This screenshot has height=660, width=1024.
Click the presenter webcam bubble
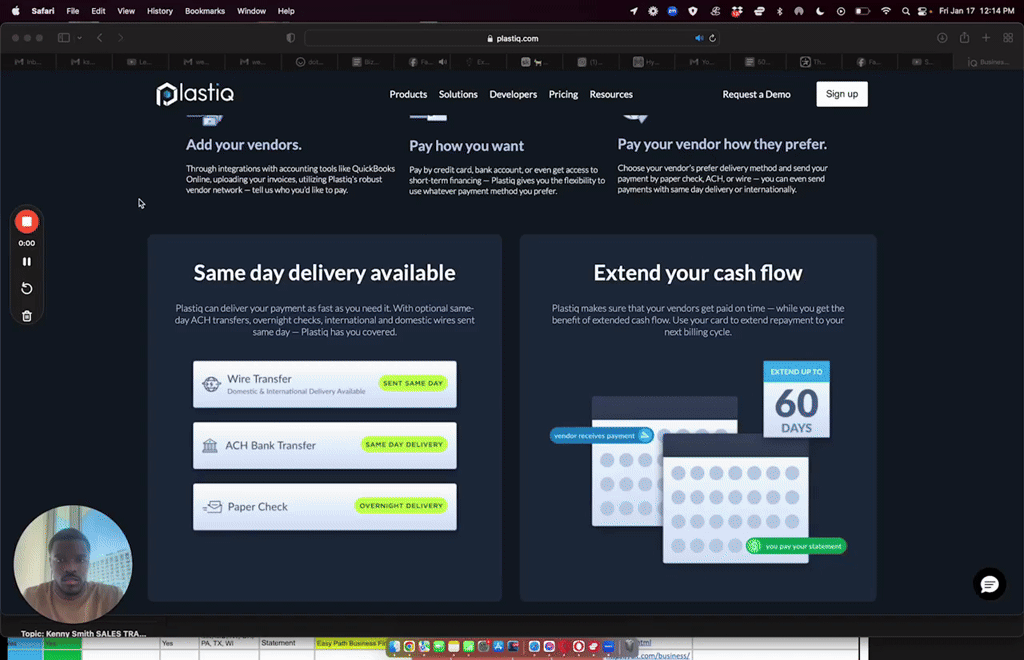[x=73, y=564]
